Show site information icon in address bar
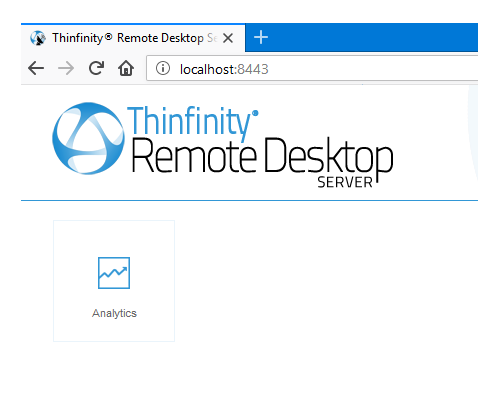 point(163,68)
